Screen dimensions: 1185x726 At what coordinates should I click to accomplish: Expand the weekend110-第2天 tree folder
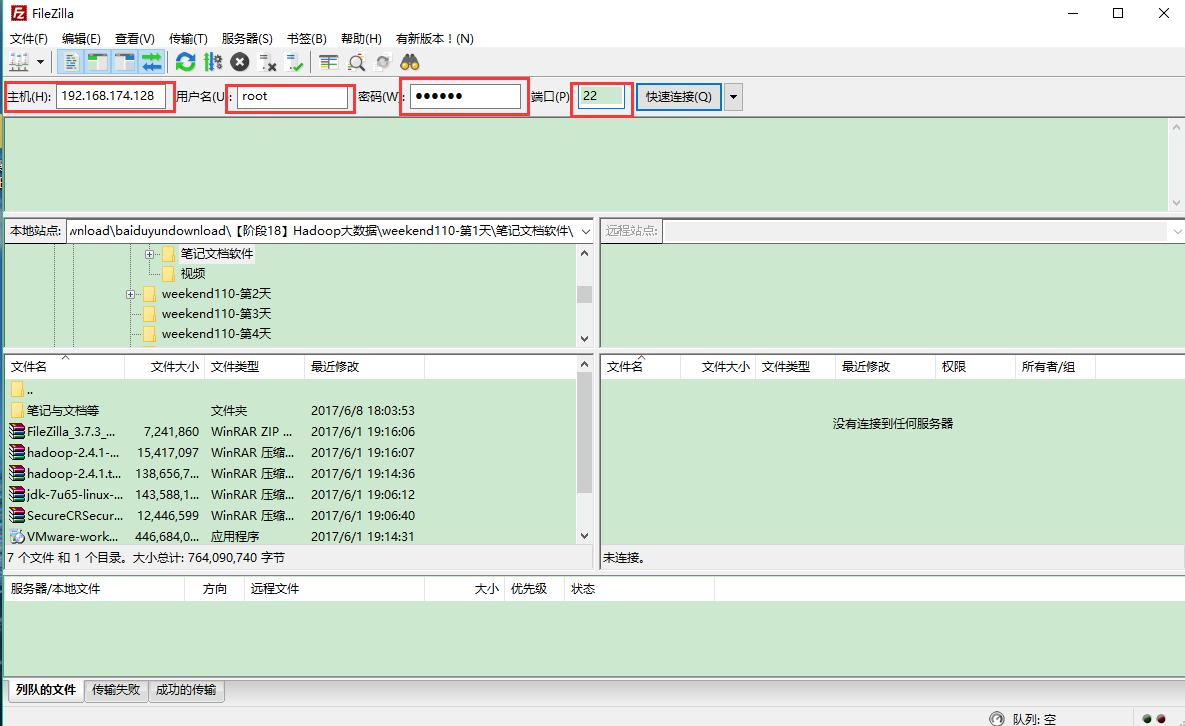tap(130, 294)
